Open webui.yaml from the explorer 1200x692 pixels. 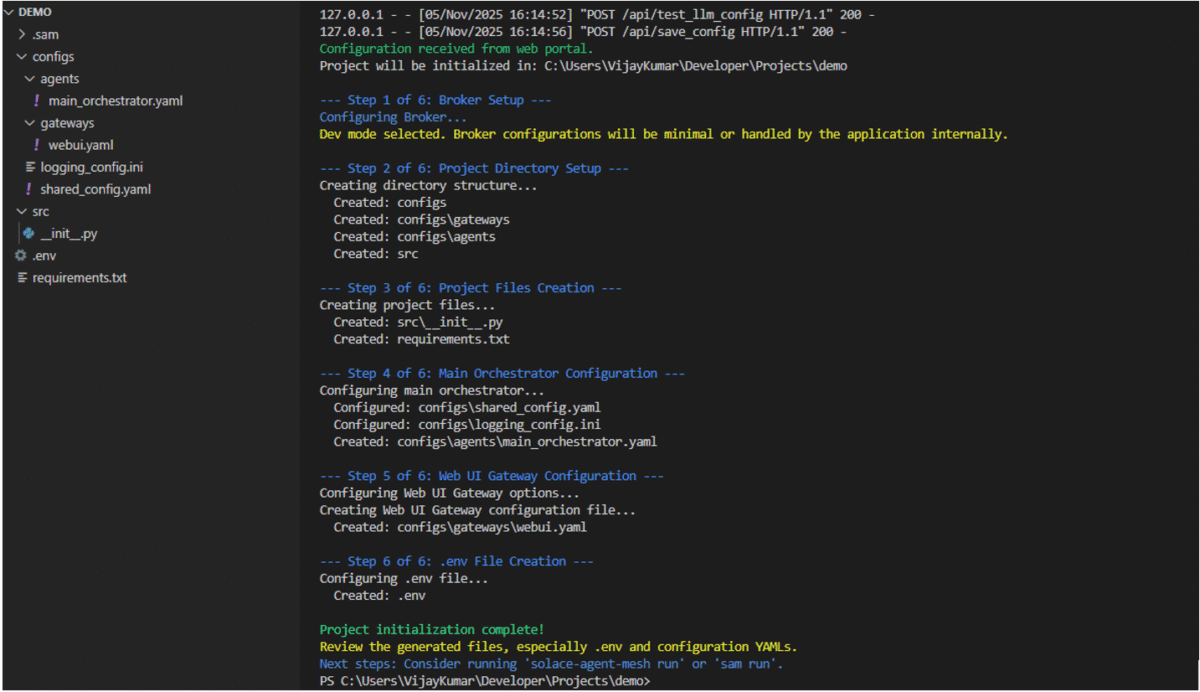80,144
